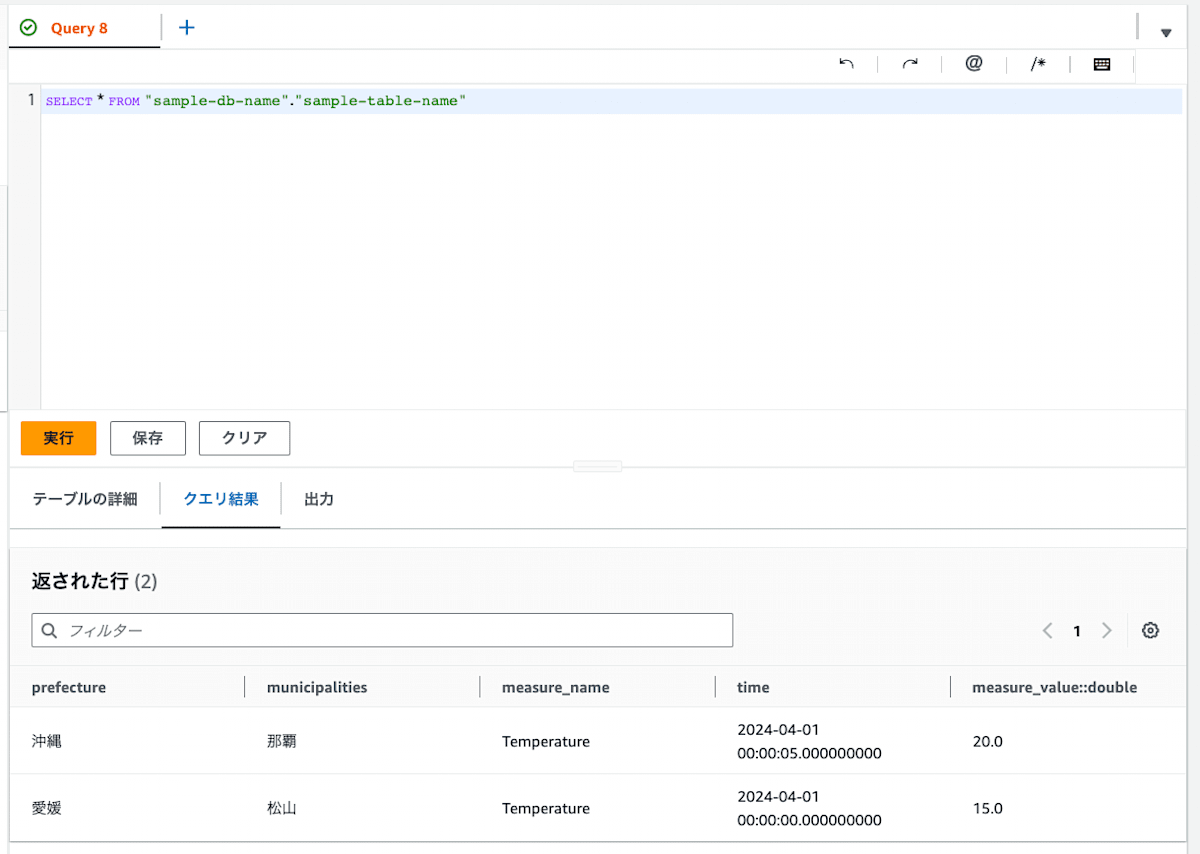Click the 保存 button
This screenshot has height=854, width=1200.
148,438
